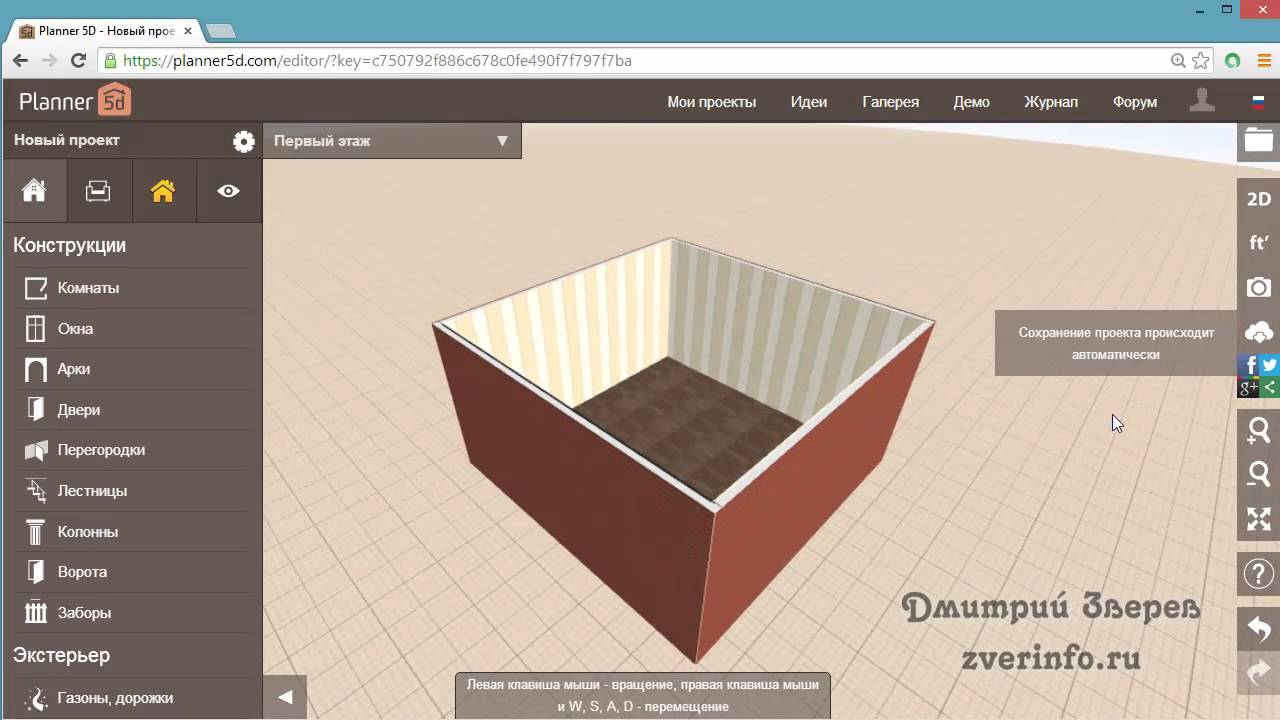
Task: Select the Constructions house category icon
Action: (34, 190)
